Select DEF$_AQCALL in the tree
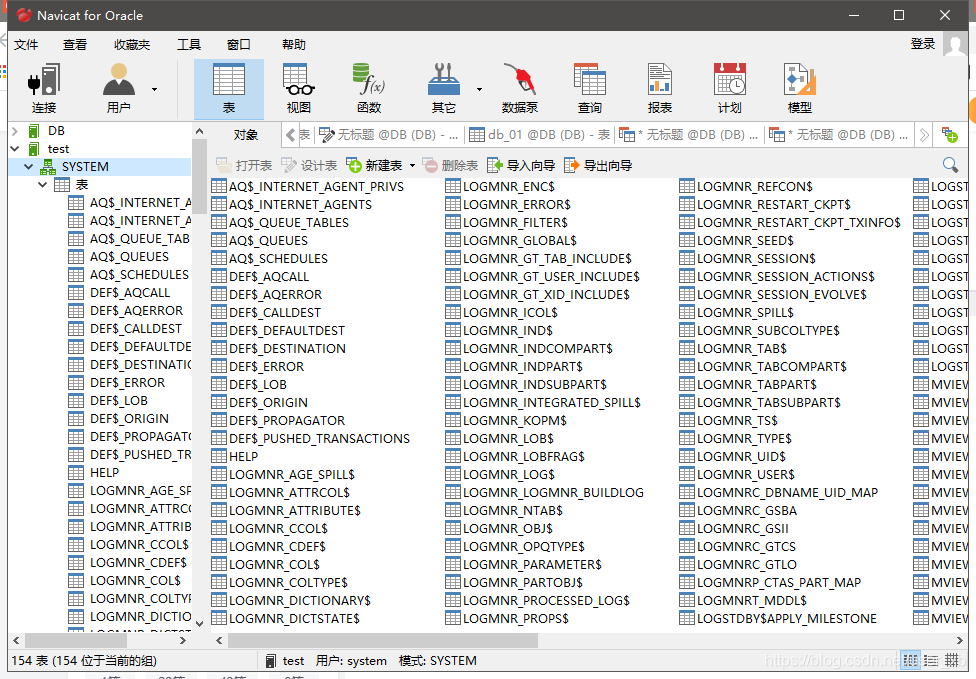This screenshot has height=679, width=976. click(x=130, y=293)
